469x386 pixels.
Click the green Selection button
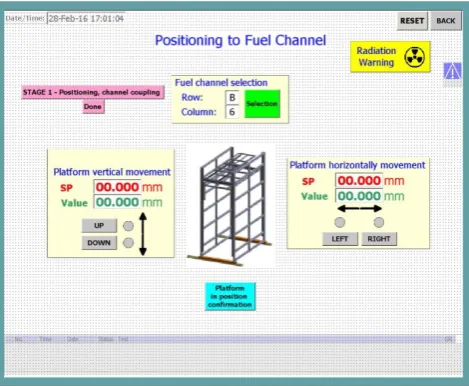[x=262, y=104]
